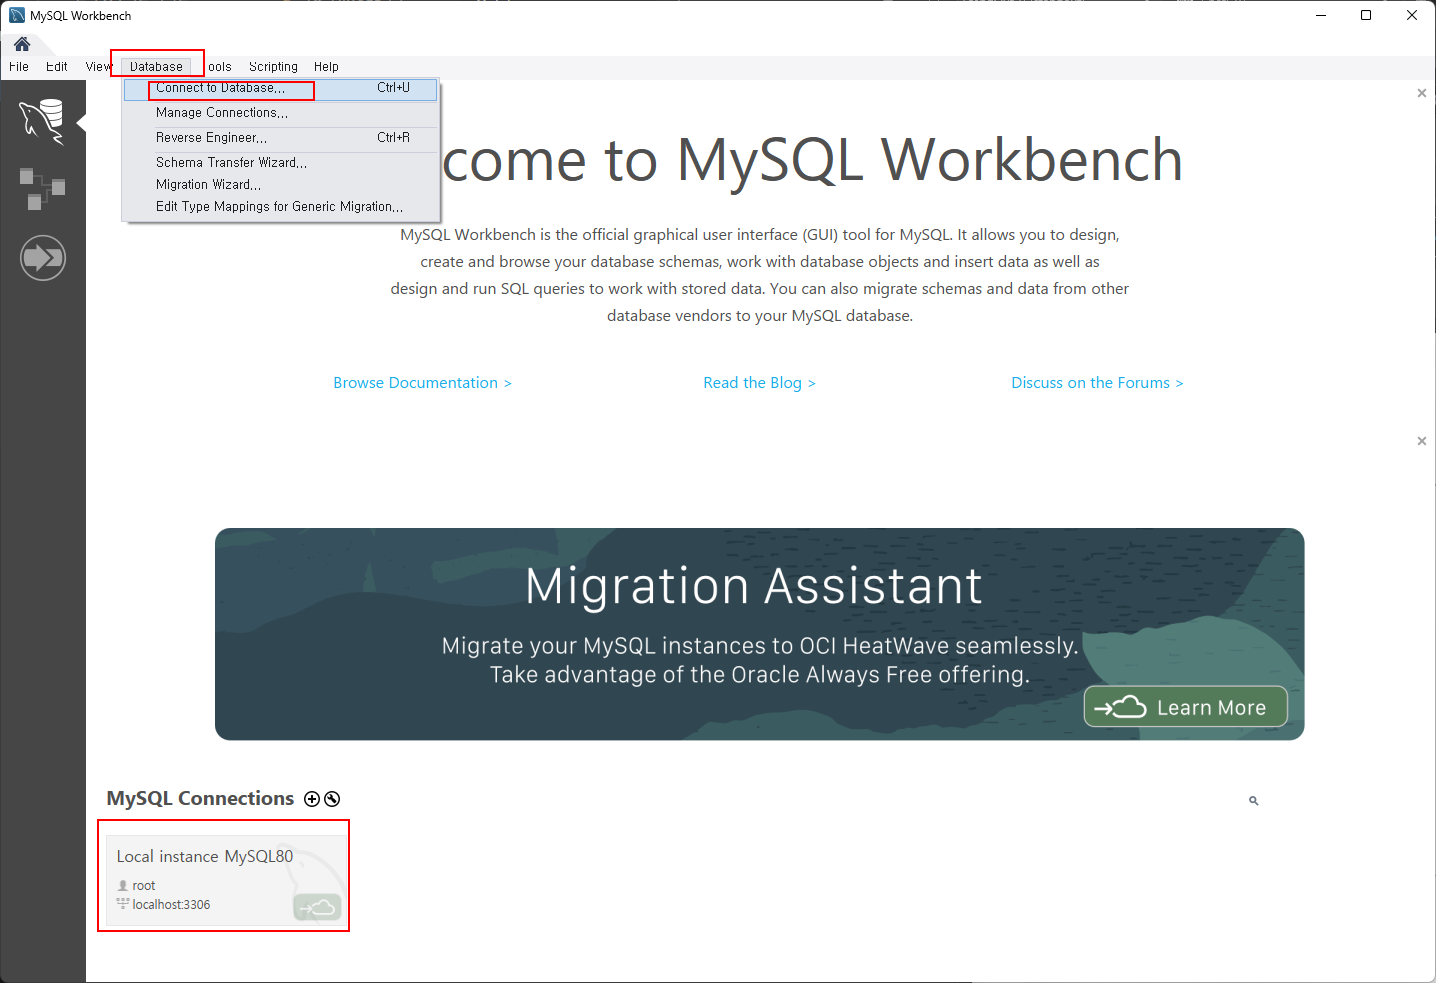1436x983 pixels.
Task: Maximize the MySQL Workbench window
Action: 1366,15
